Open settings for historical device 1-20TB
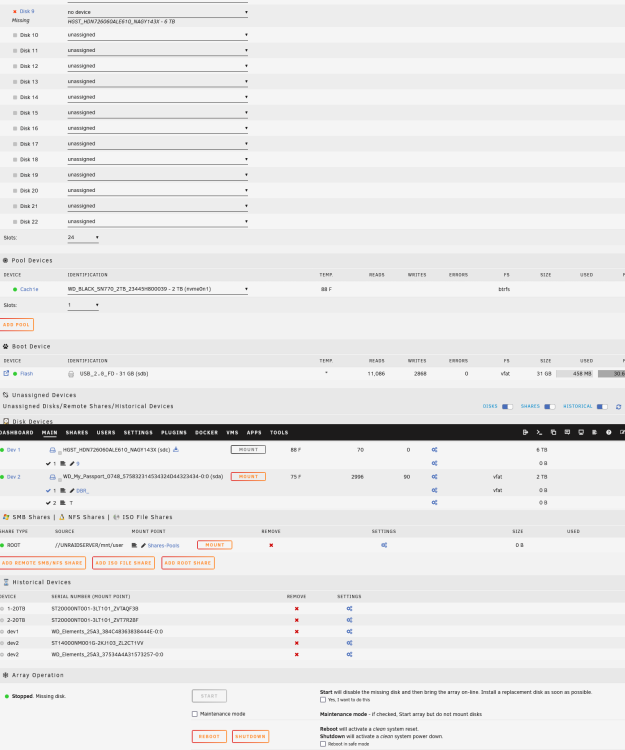 pos(350,609)
